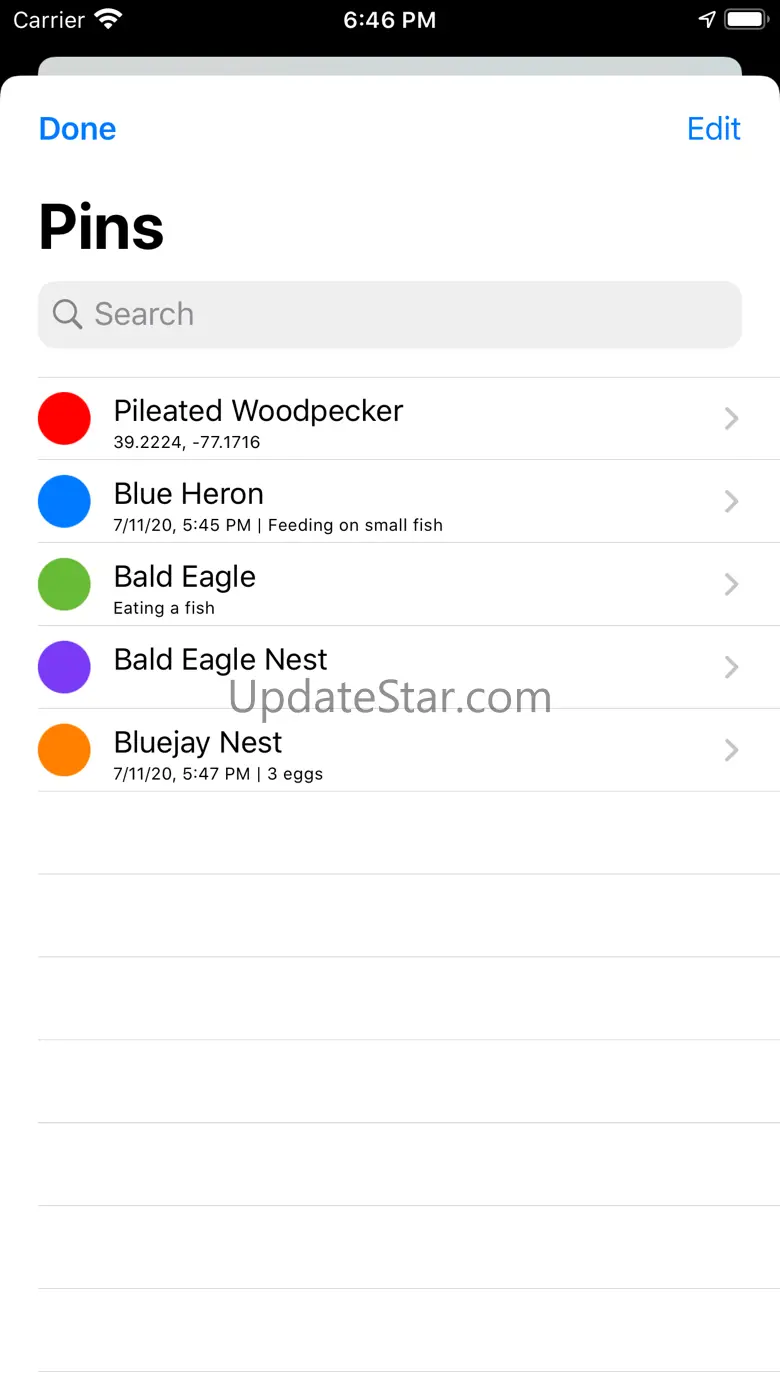Click the red pin color circle
Viewport: 780px width, 1387px height.
pos(64,418)
